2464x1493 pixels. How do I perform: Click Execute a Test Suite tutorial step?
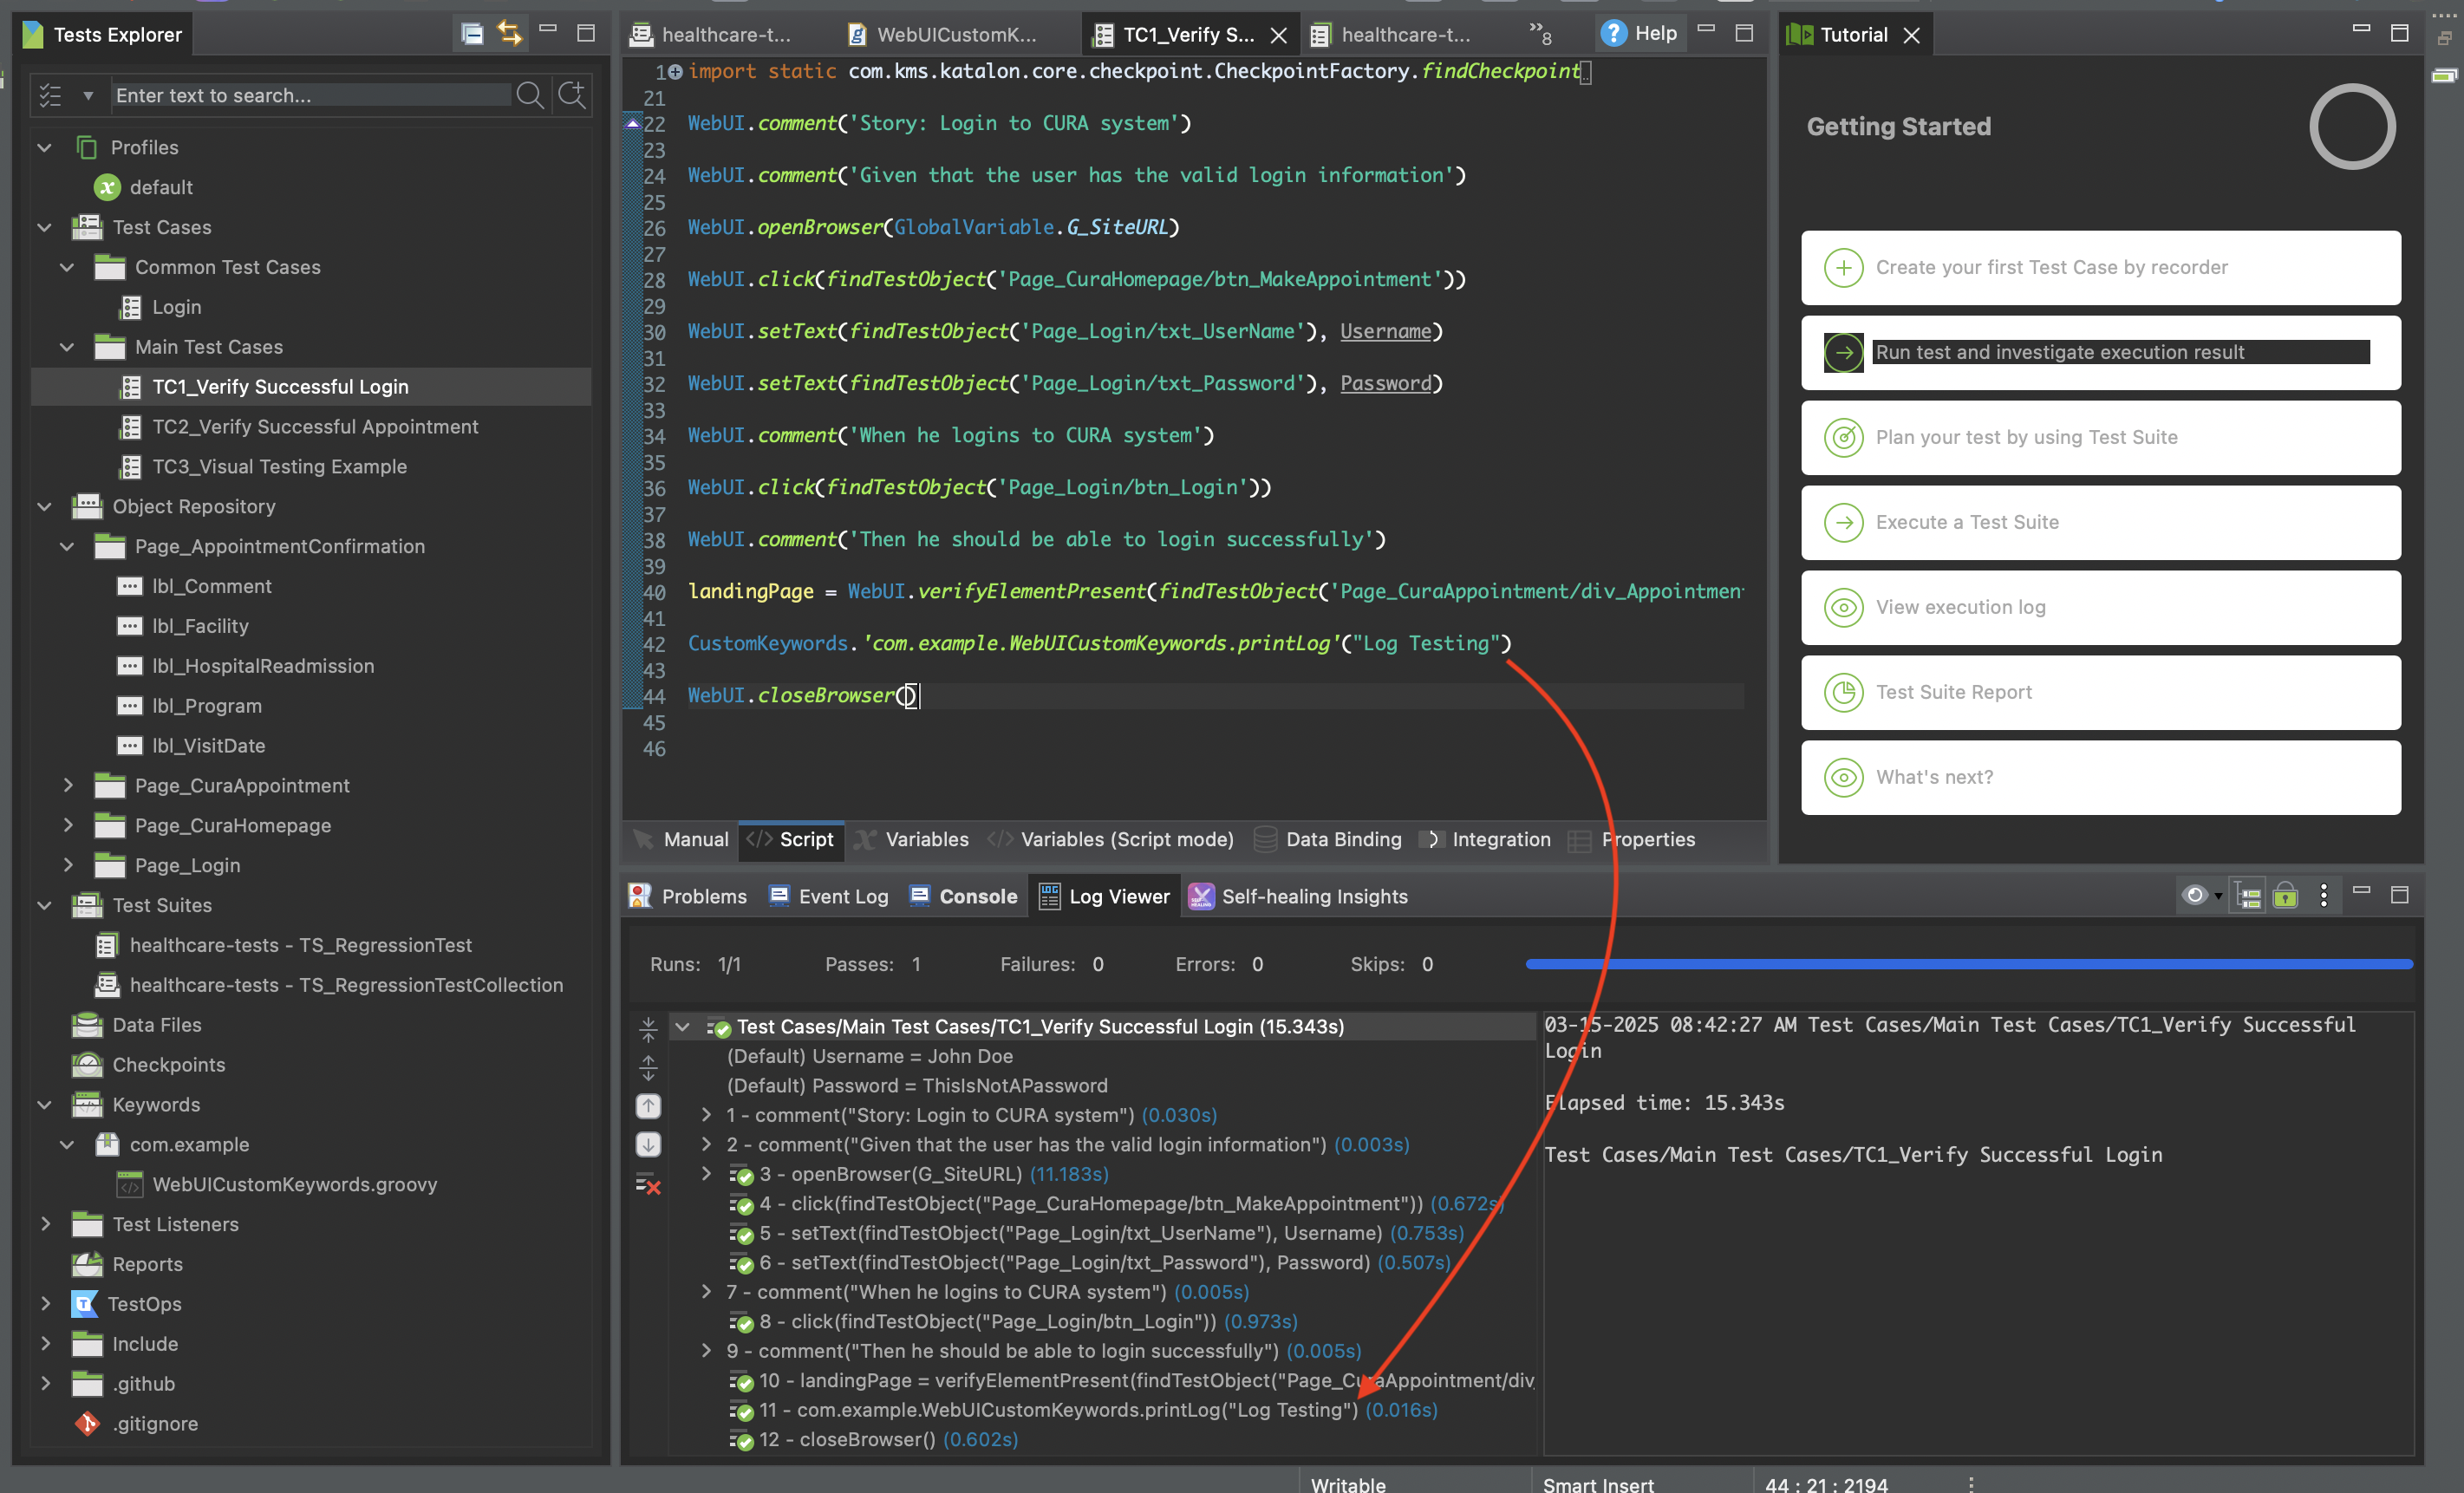click(2100, 523)
